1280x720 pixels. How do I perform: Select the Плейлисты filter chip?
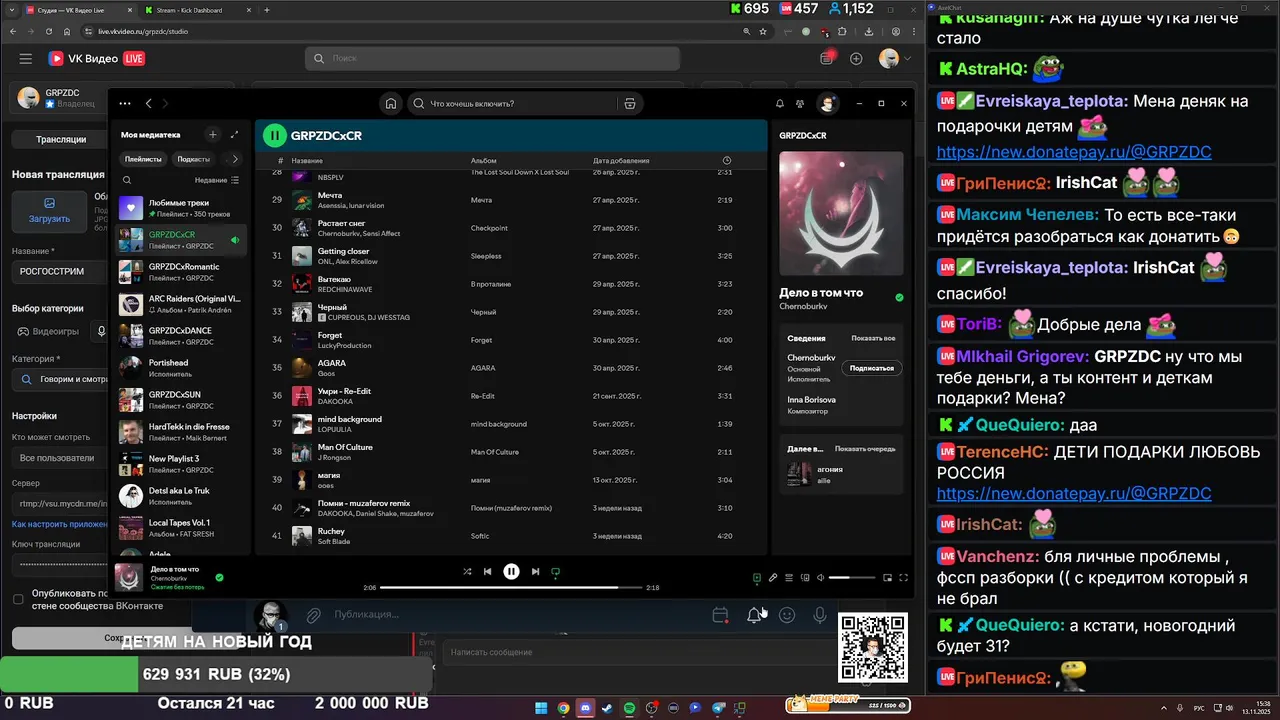point(143,159)
